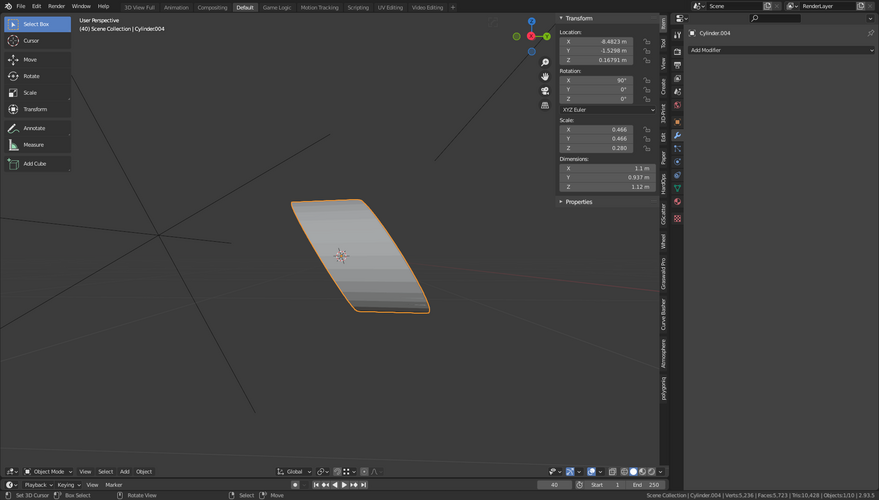Choose the Add Cube tool
879x500 pixels.
38,164
